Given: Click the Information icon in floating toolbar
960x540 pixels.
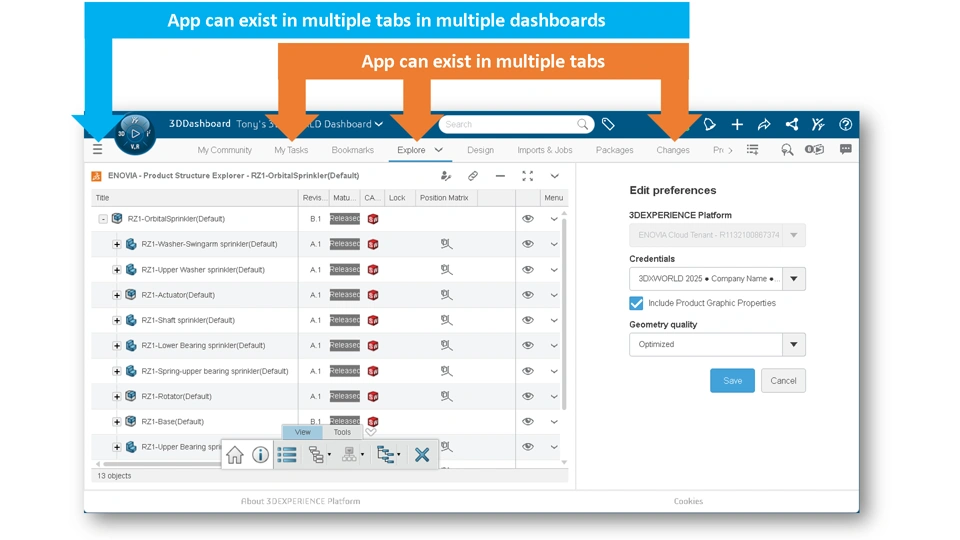Looking at the screenshot, I should pyautogui.click(x=260, y=455).
